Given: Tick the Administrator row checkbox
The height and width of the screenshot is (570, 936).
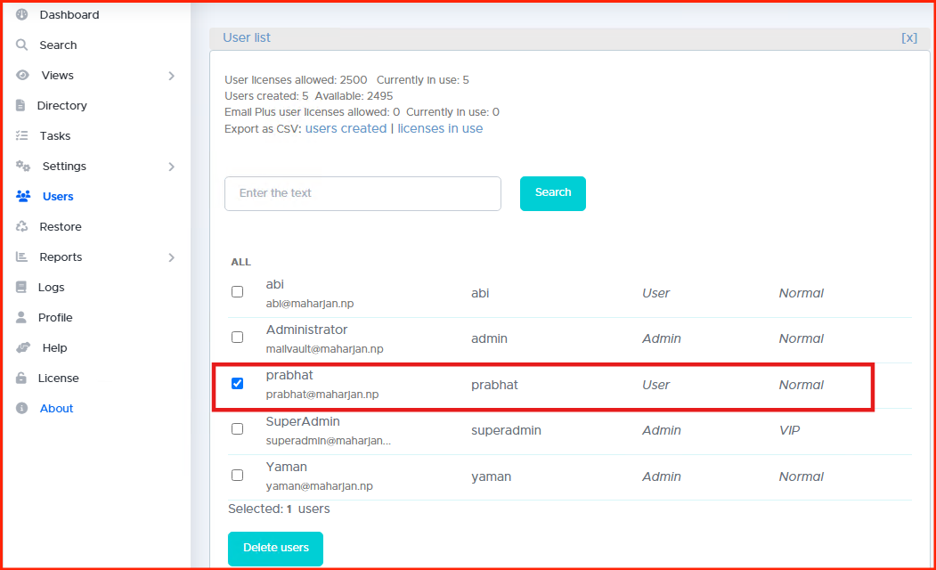Looking at the screenshot, I should click(237, 337).
